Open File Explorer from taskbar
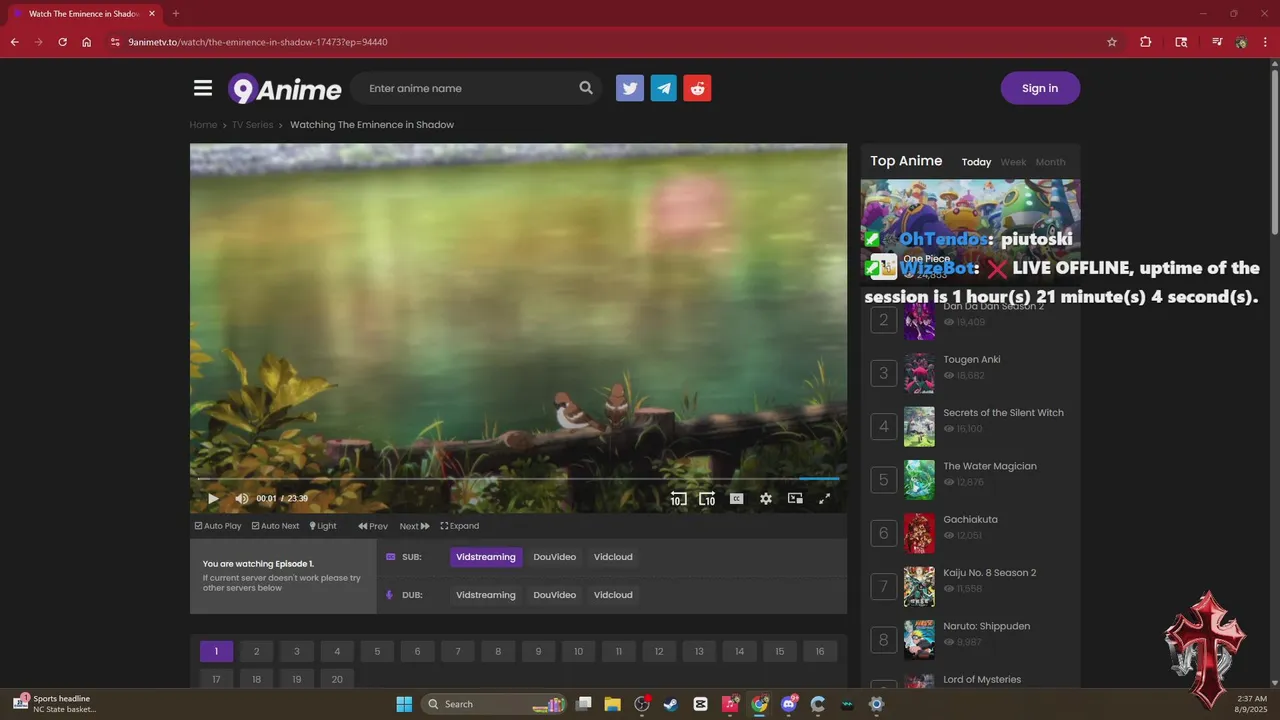This screenshot has width=1280, height=720. [613, 704]
